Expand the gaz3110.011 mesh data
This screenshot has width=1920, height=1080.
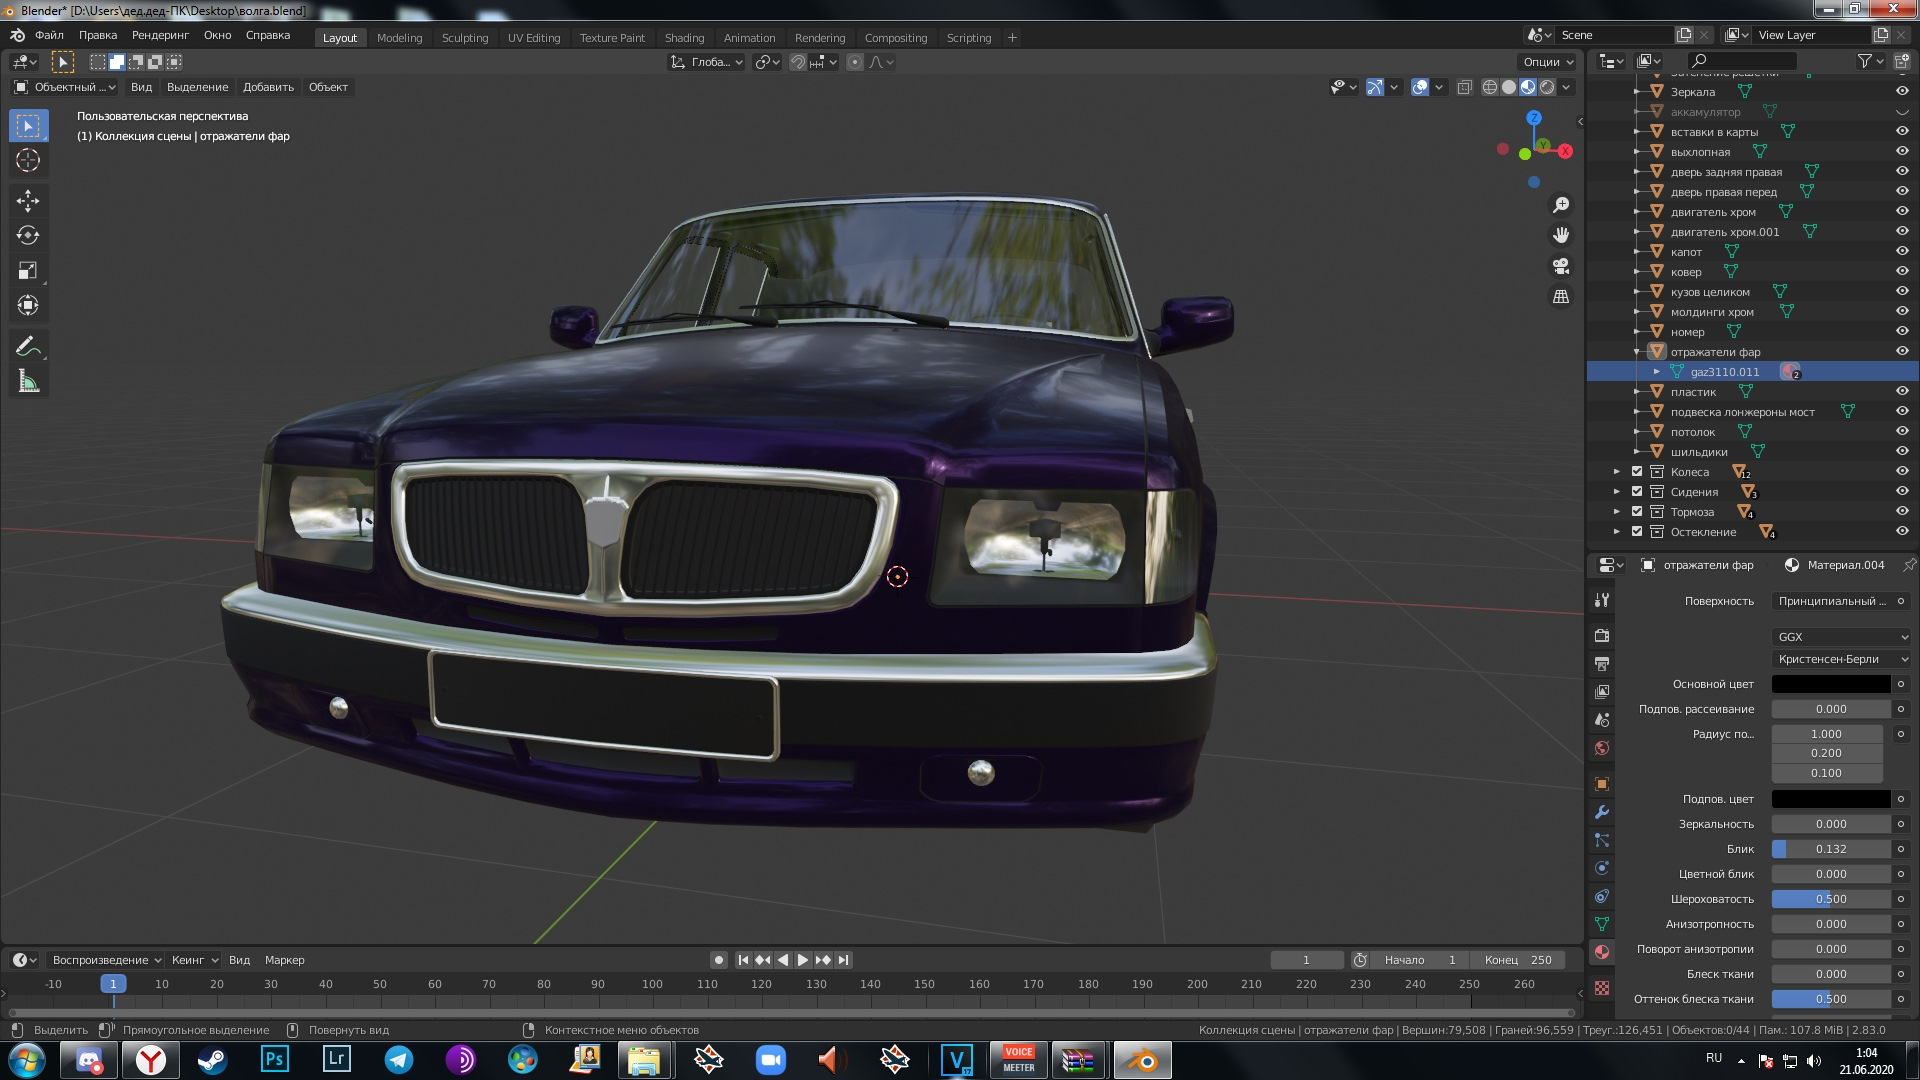pos(1657,372)
